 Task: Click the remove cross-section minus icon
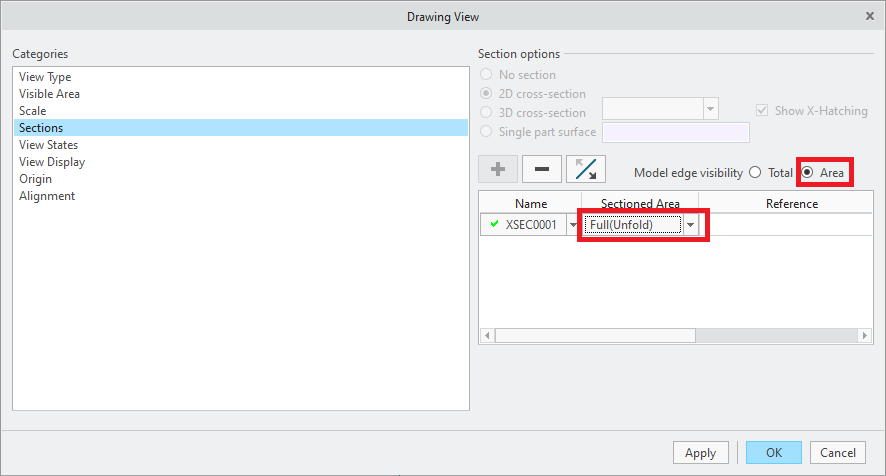coord(542,170)
